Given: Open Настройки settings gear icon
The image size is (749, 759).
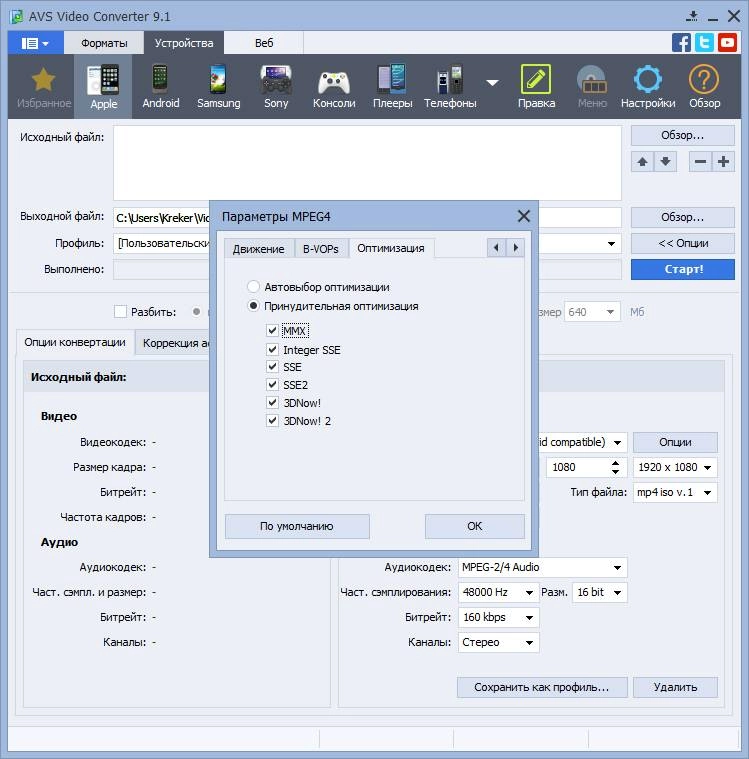Looking at the screenshot, I should coord(648,87).
